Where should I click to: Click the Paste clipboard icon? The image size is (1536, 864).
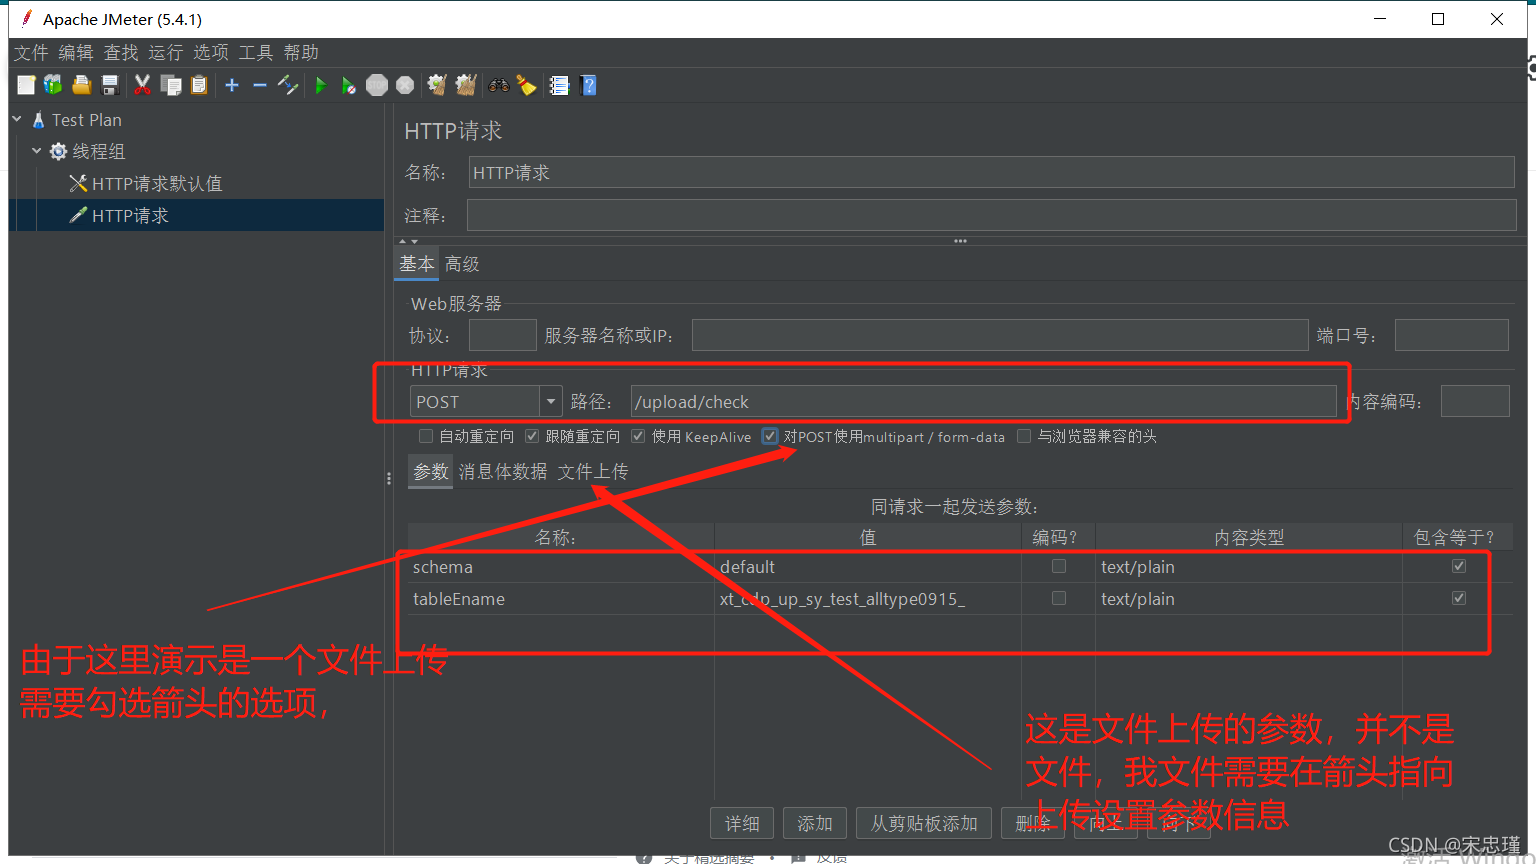tap(199, 85)
